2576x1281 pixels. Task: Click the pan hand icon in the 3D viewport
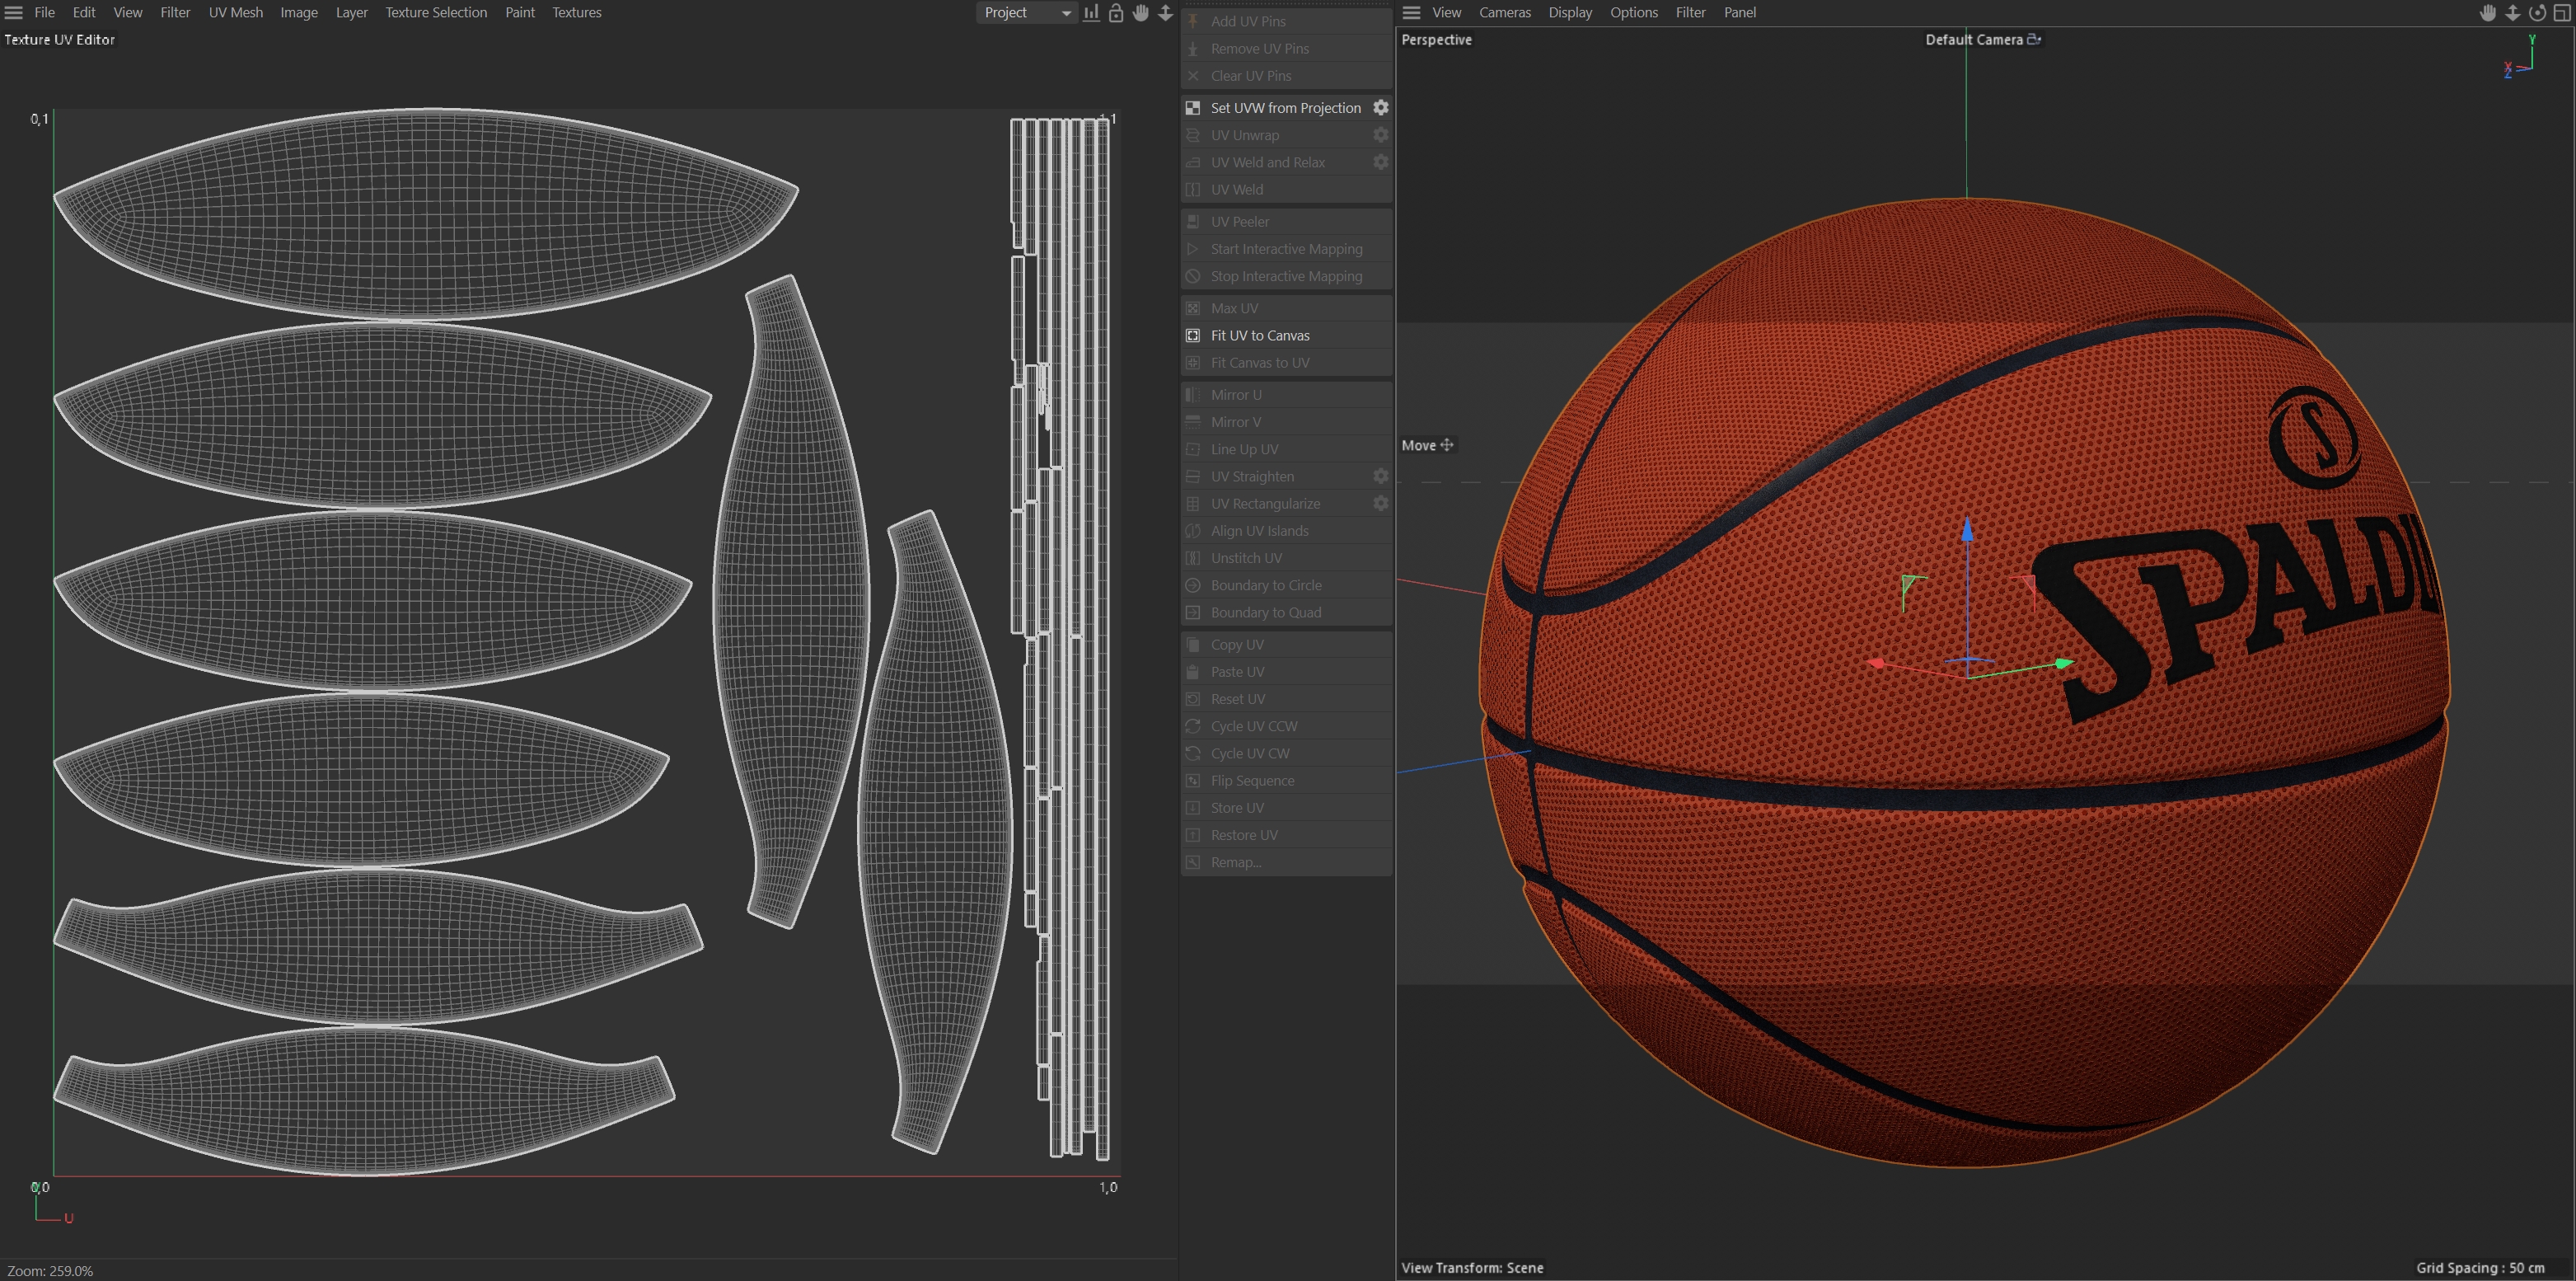pyautogui.click(x=2488, y=13)
